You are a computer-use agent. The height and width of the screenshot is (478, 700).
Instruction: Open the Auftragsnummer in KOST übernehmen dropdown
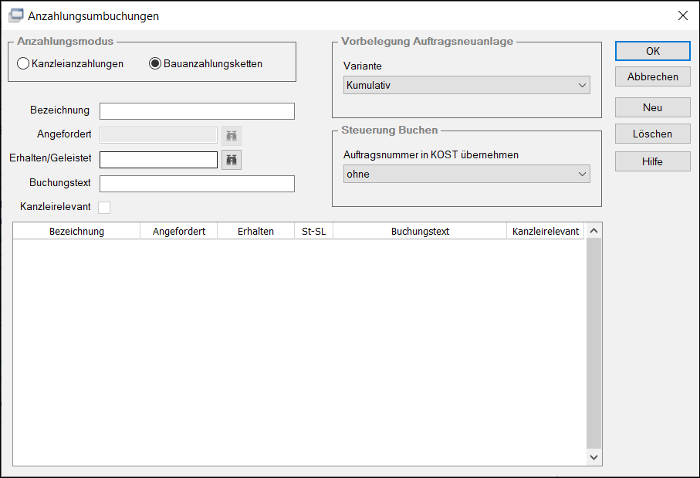coord(467,174)
